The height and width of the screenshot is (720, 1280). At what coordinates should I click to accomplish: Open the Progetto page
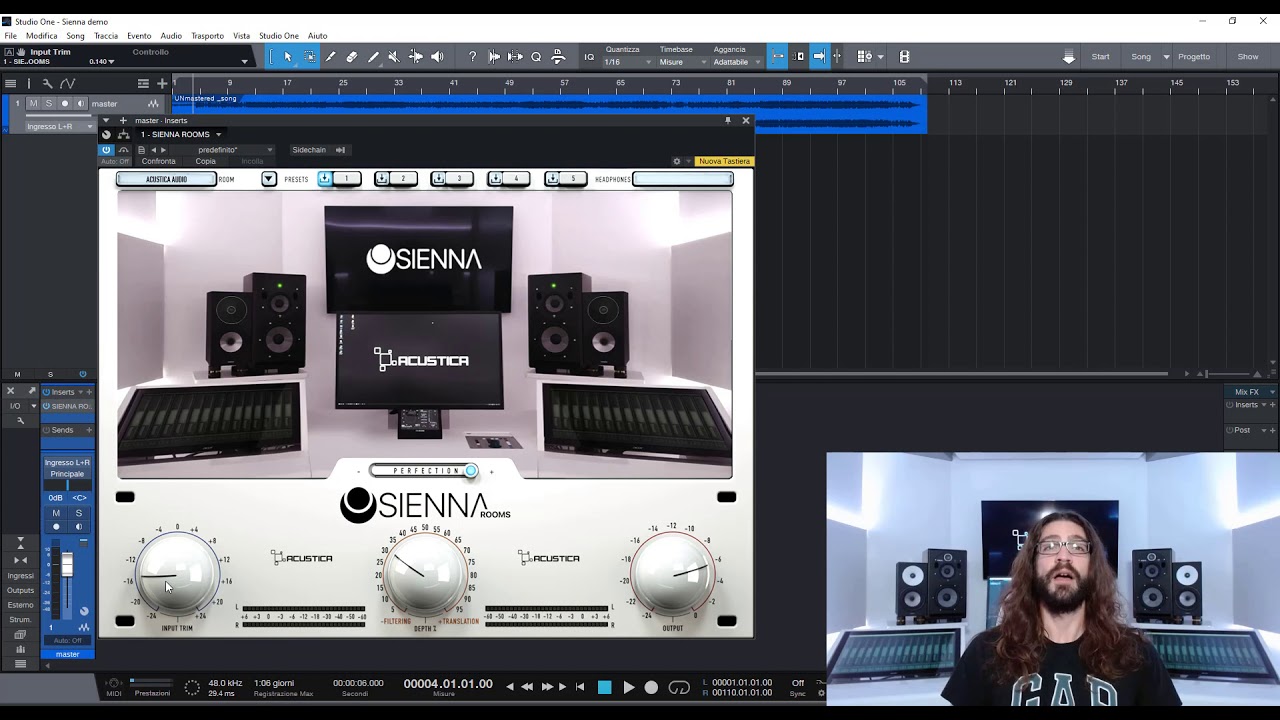tap(1194, 57)
